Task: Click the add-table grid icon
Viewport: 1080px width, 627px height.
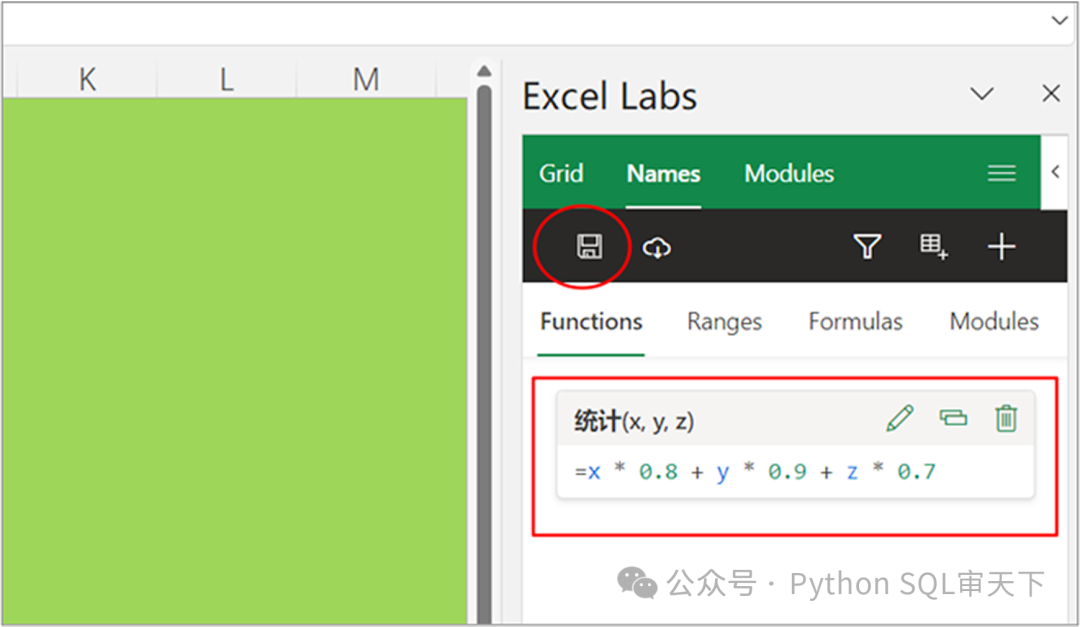Action: [x=933, y=246]
